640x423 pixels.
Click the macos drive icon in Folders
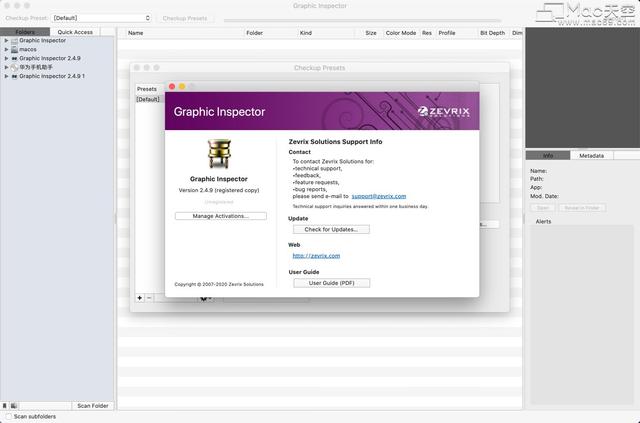coord(14,49)
